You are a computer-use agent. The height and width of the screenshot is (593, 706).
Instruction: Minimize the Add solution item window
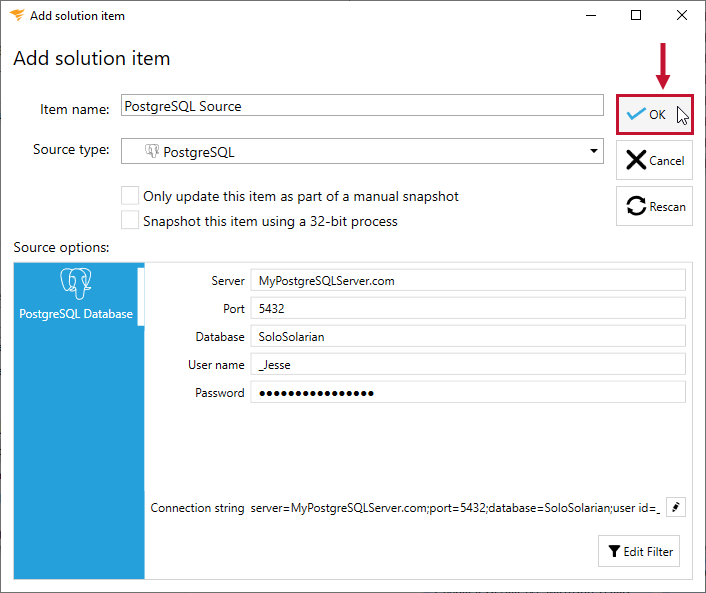pos(591,15)
